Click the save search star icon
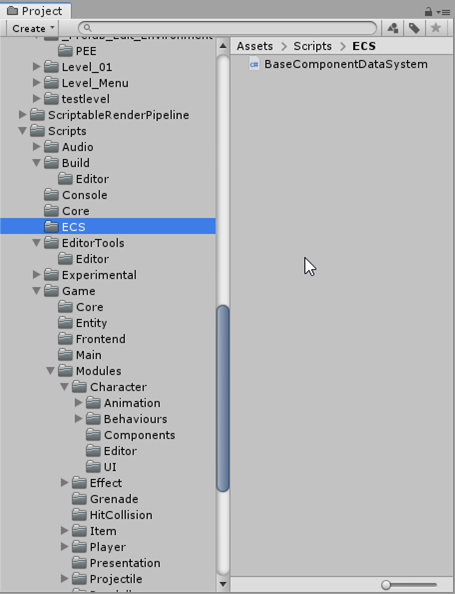The height and width of the screenshot is (594, 455). point(436,28)
